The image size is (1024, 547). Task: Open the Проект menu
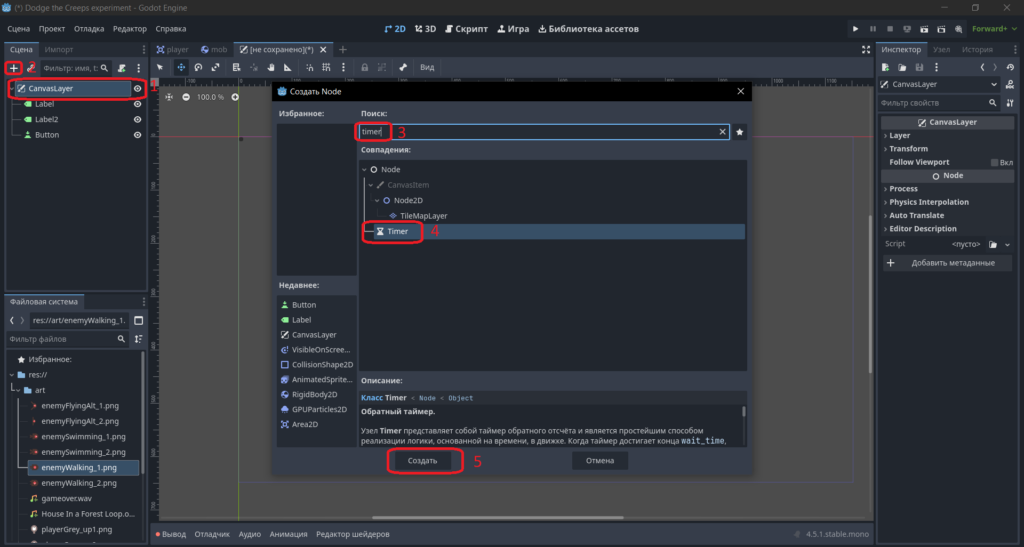click(x=52, y=29)
